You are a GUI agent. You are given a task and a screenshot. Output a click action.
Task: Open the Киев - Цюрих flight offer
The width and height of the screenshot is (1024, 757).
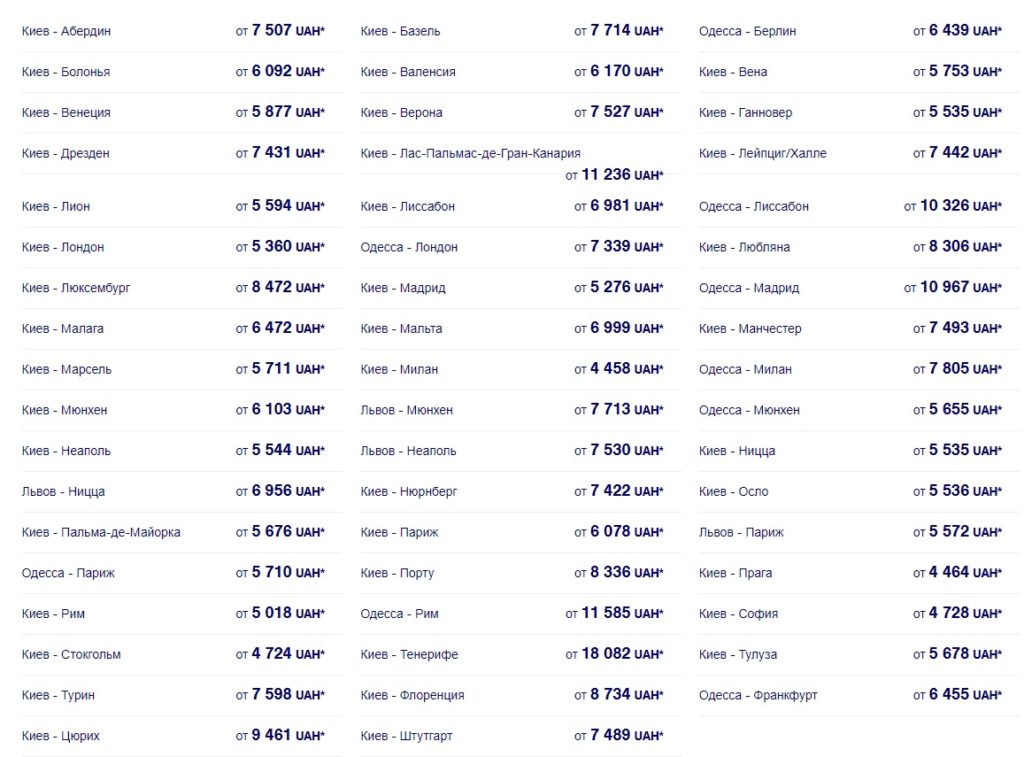coord(61,736)
